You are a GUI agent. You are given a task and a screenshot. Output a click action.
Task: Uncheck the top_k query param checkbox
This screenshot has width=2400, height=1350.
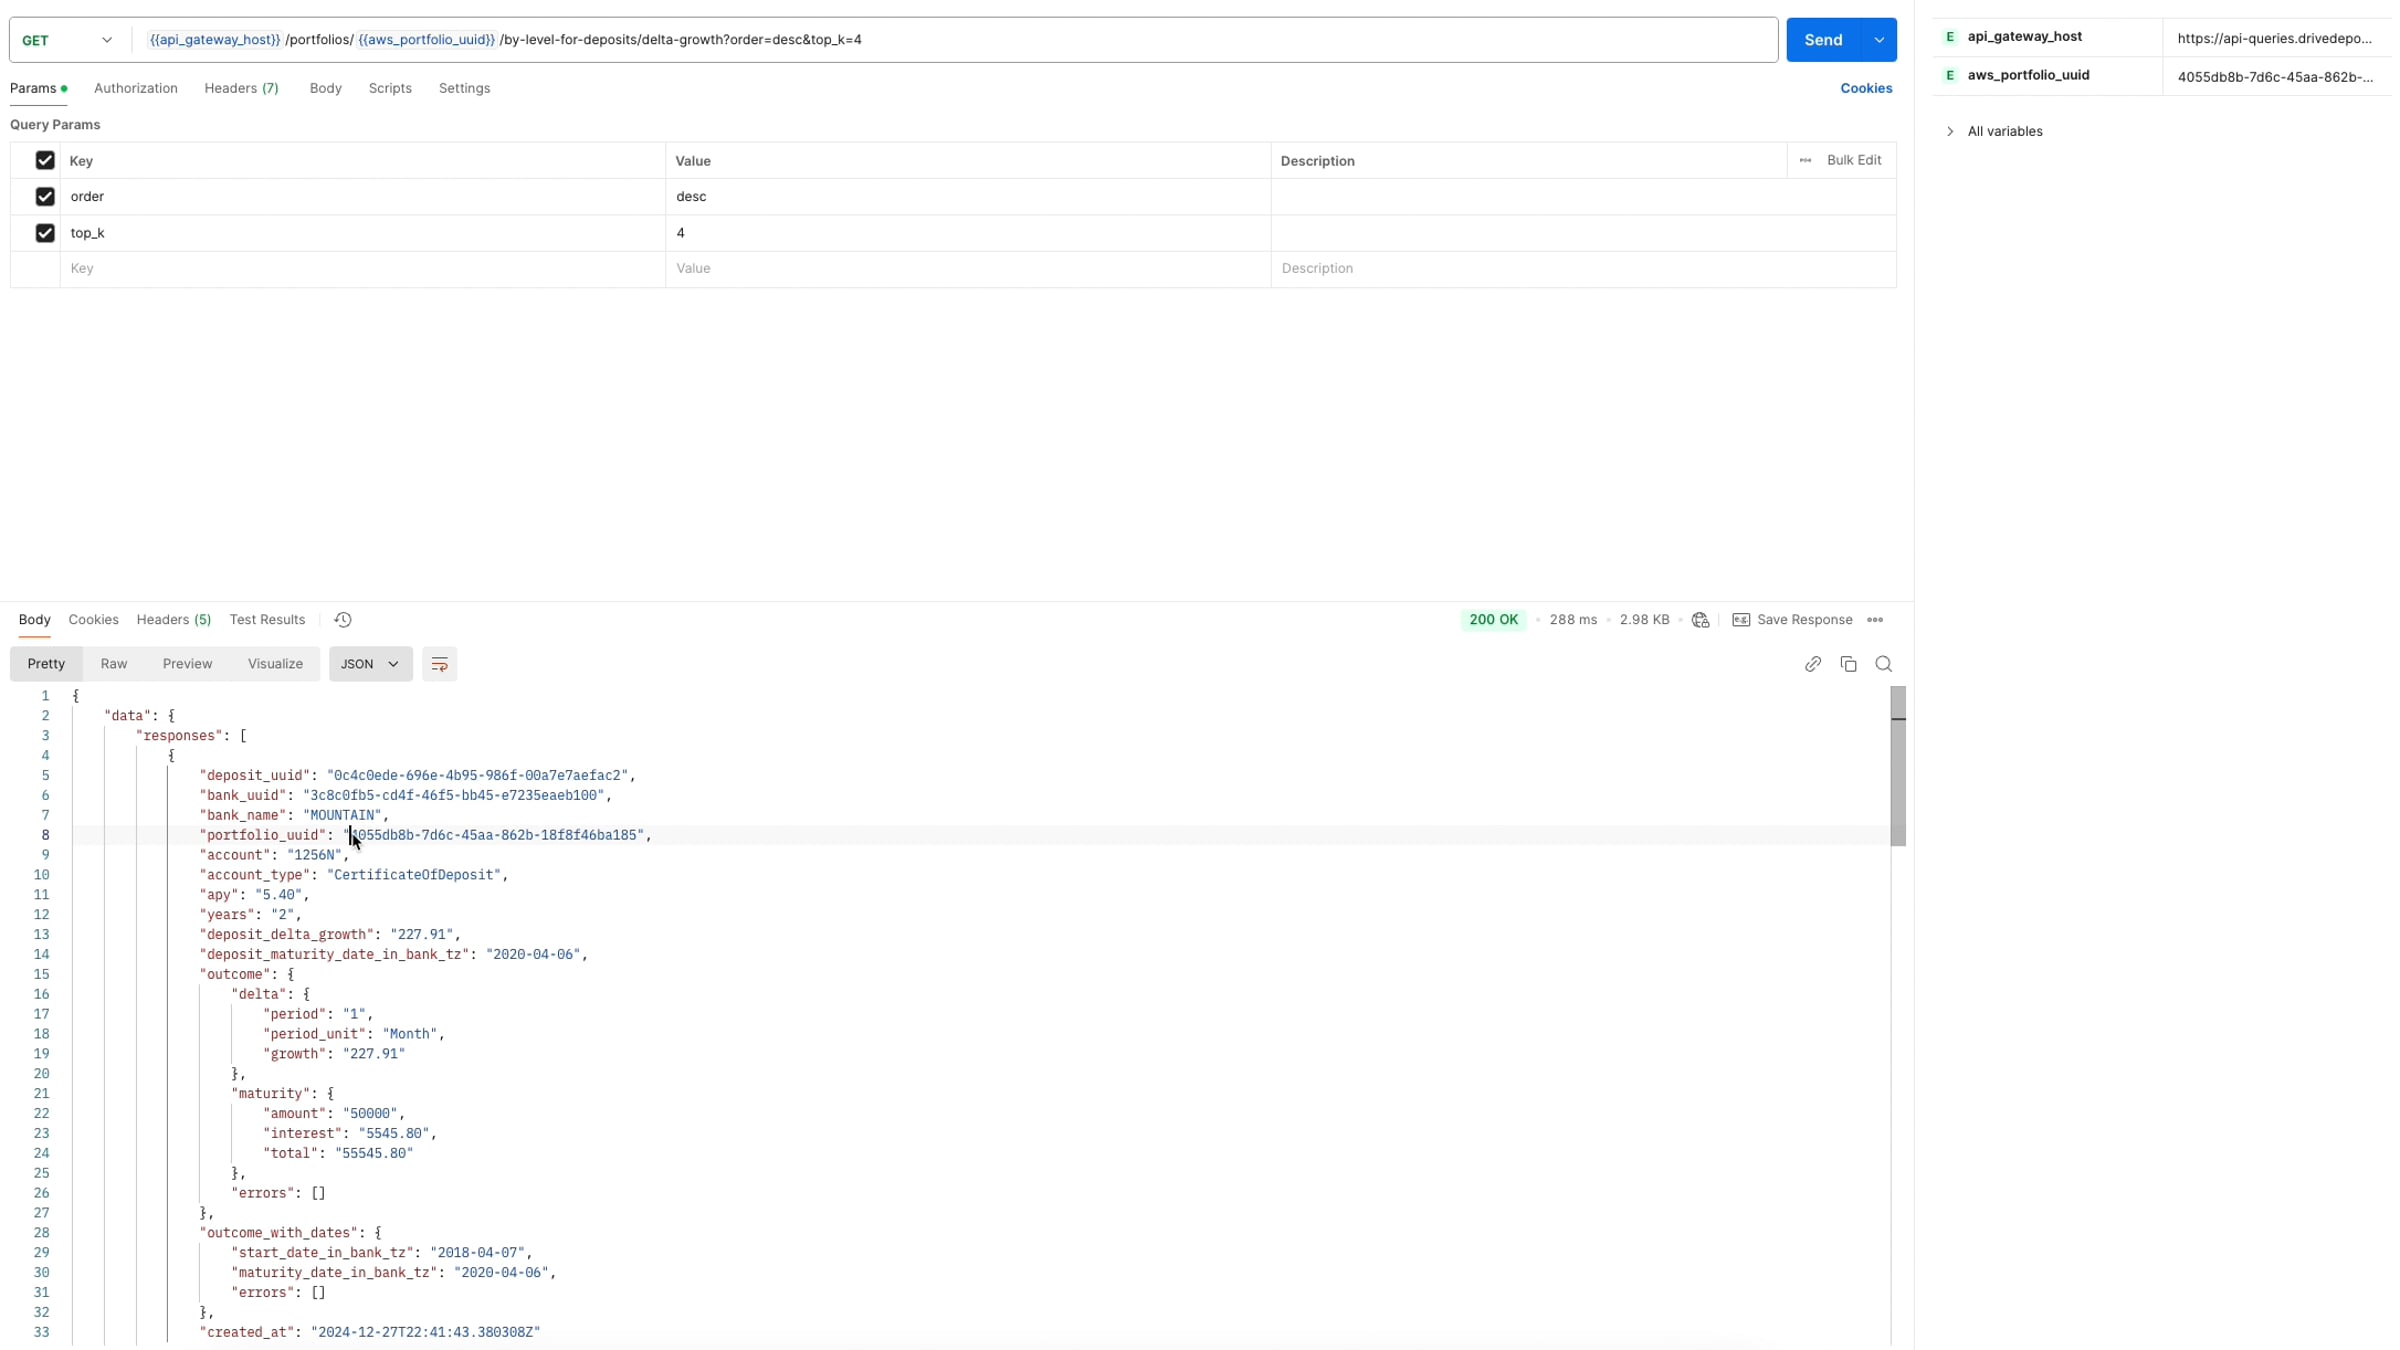(x=45, y=233)
